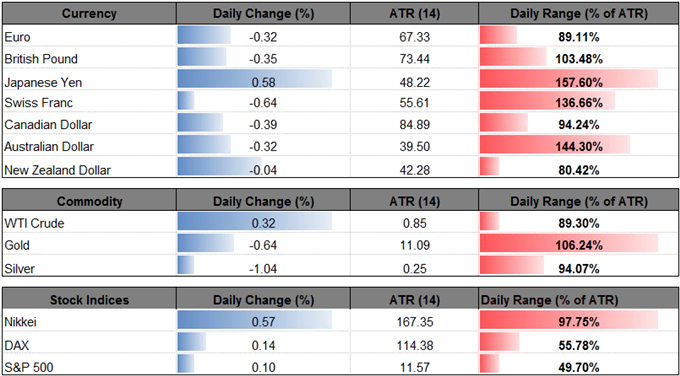
Task: Click the Stock Indices header
Action: [x=89, y=300]
